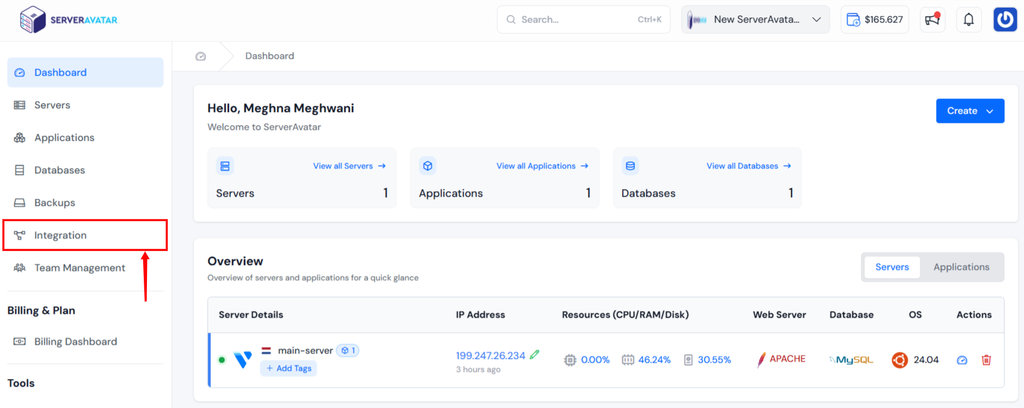
Task: Open Team Management in the sidebar
Action: click(86, 268)
